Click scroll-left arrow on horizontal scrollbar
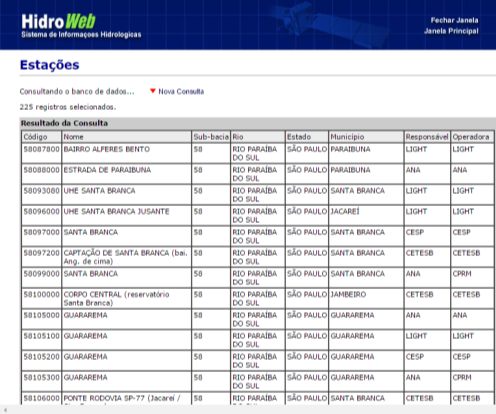This screenshot has width=496, height=414. click(x=5, y=410)
